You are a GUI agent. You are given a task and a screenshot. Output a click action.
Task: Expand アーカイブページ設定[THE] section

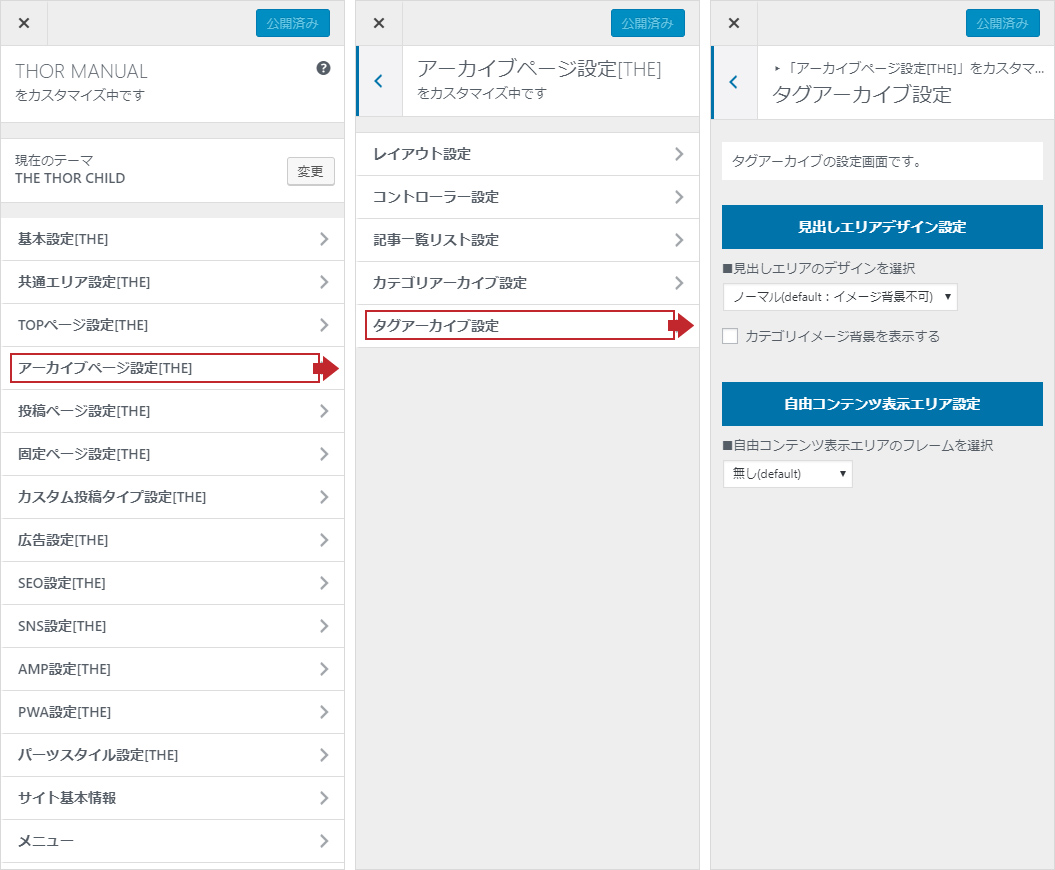point(165,368)
